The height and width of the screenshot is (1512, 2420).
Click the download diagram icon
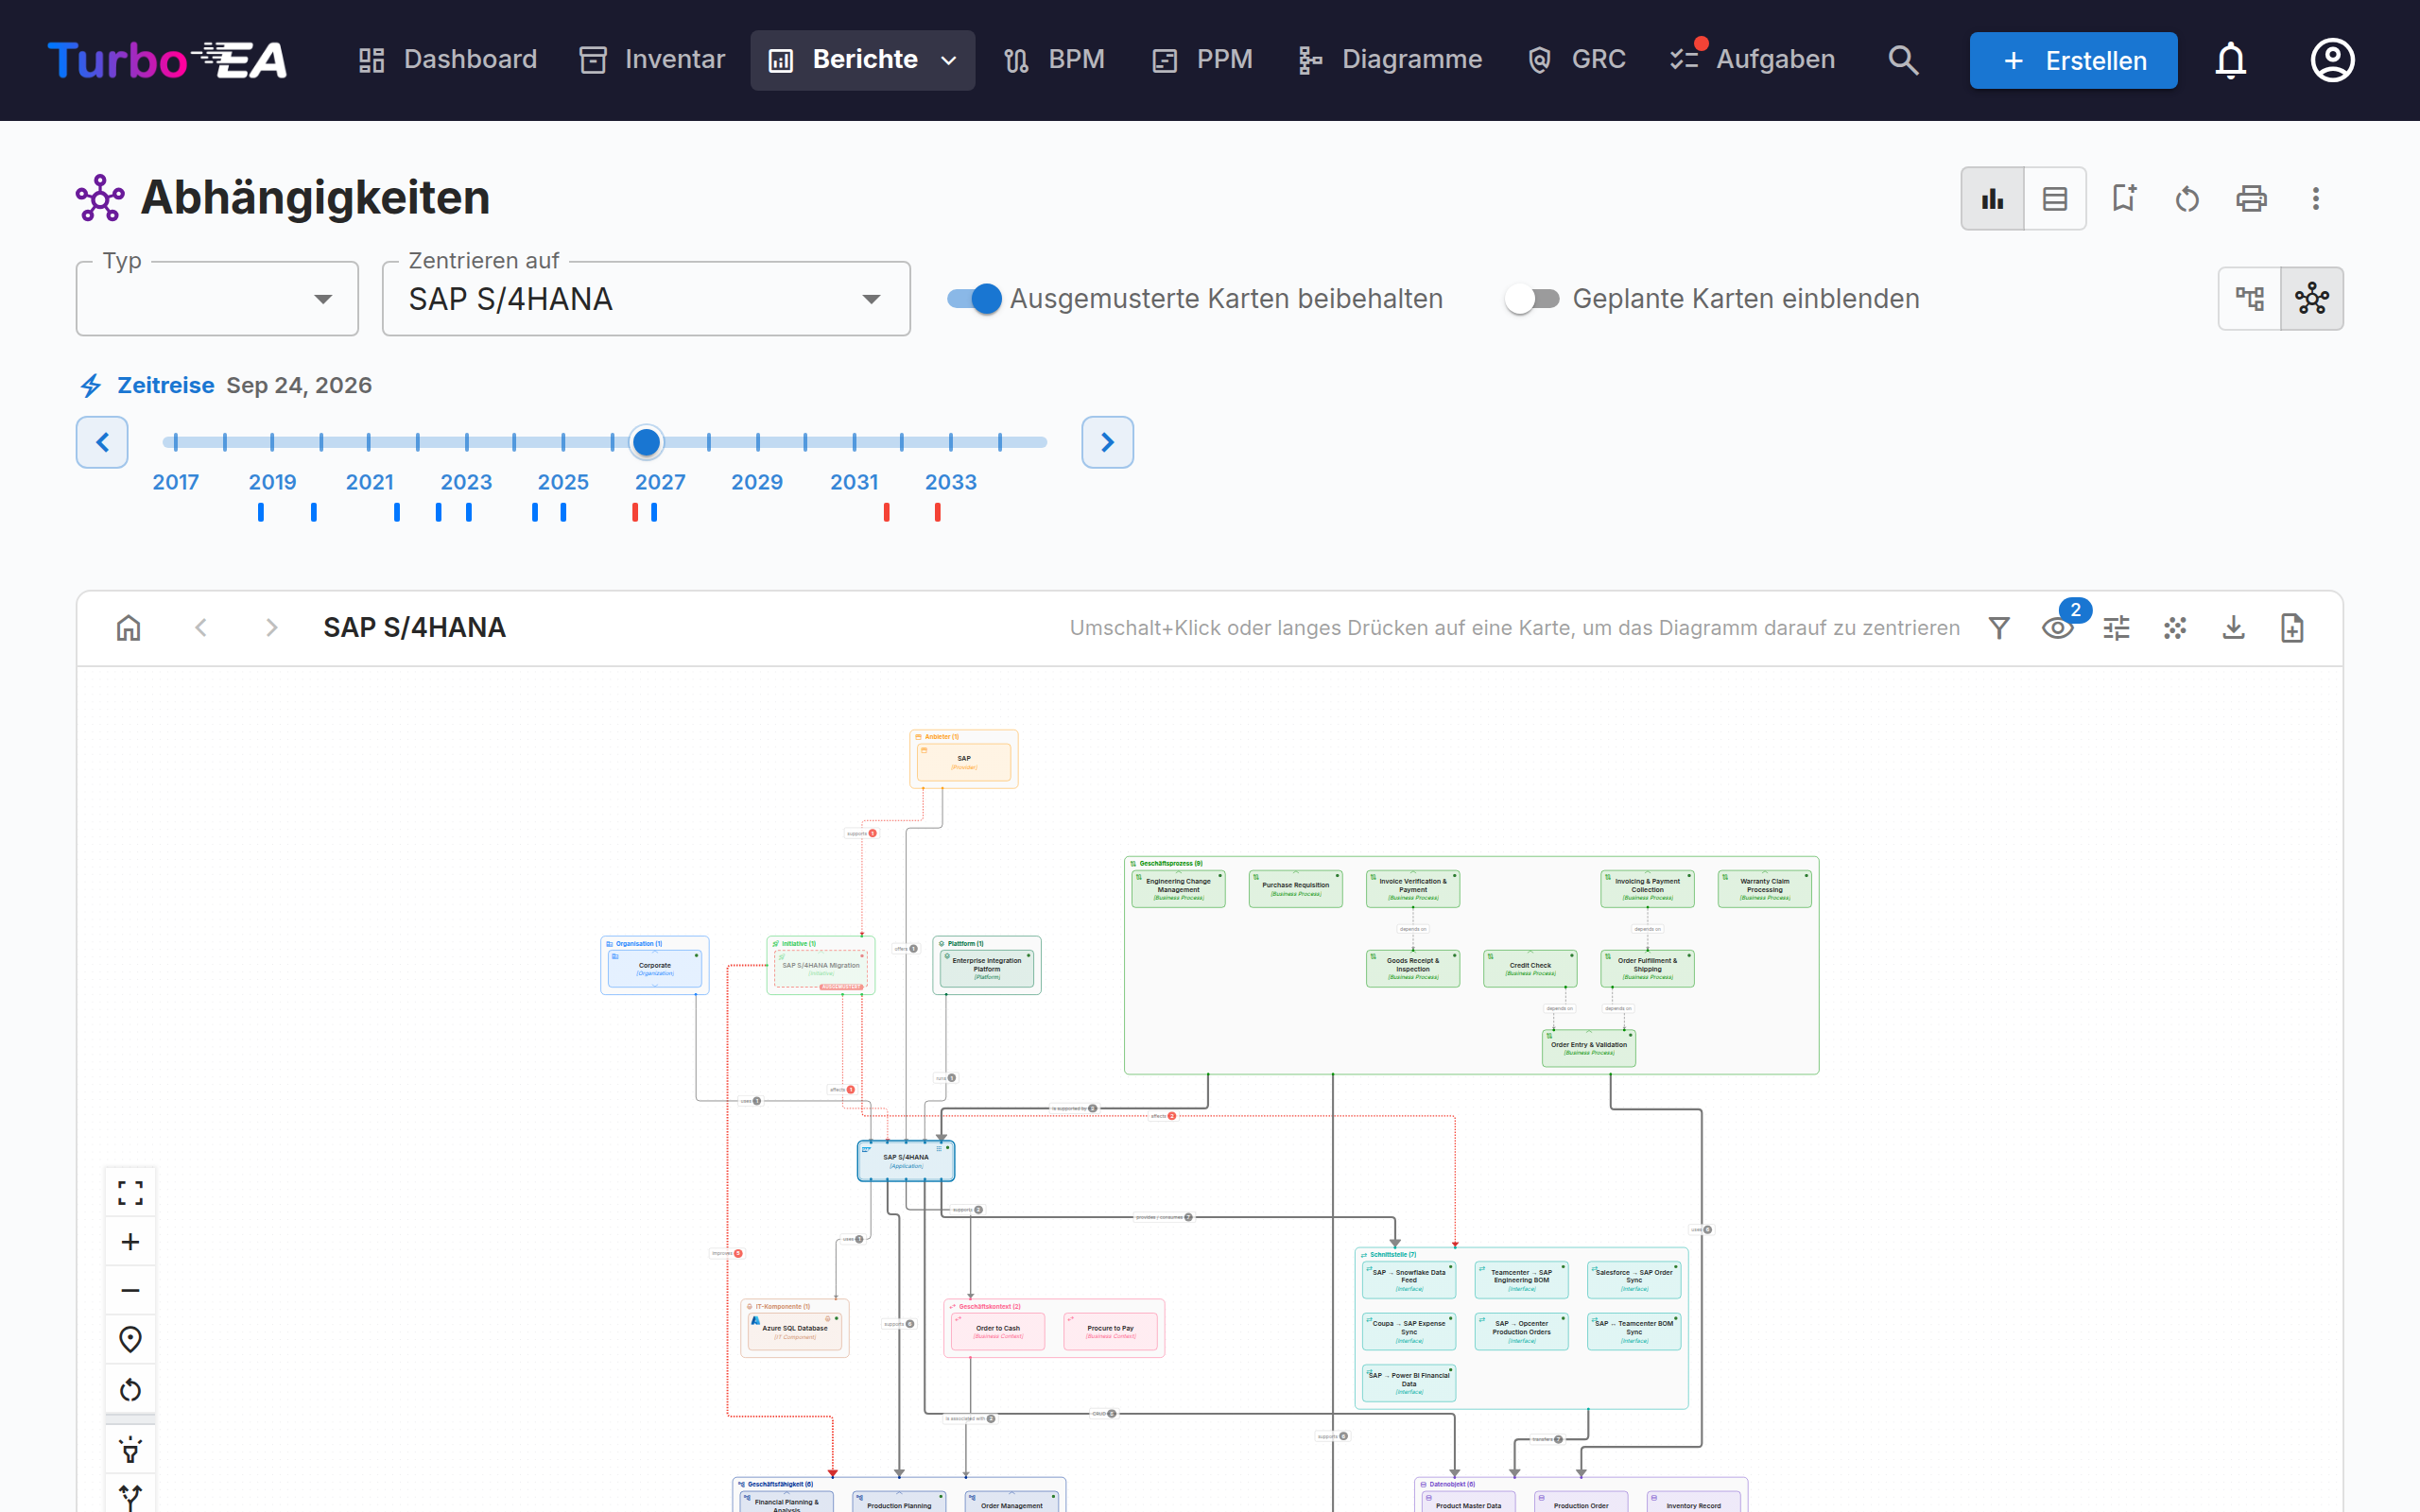pyautogui.click(x=2233, y=628)
